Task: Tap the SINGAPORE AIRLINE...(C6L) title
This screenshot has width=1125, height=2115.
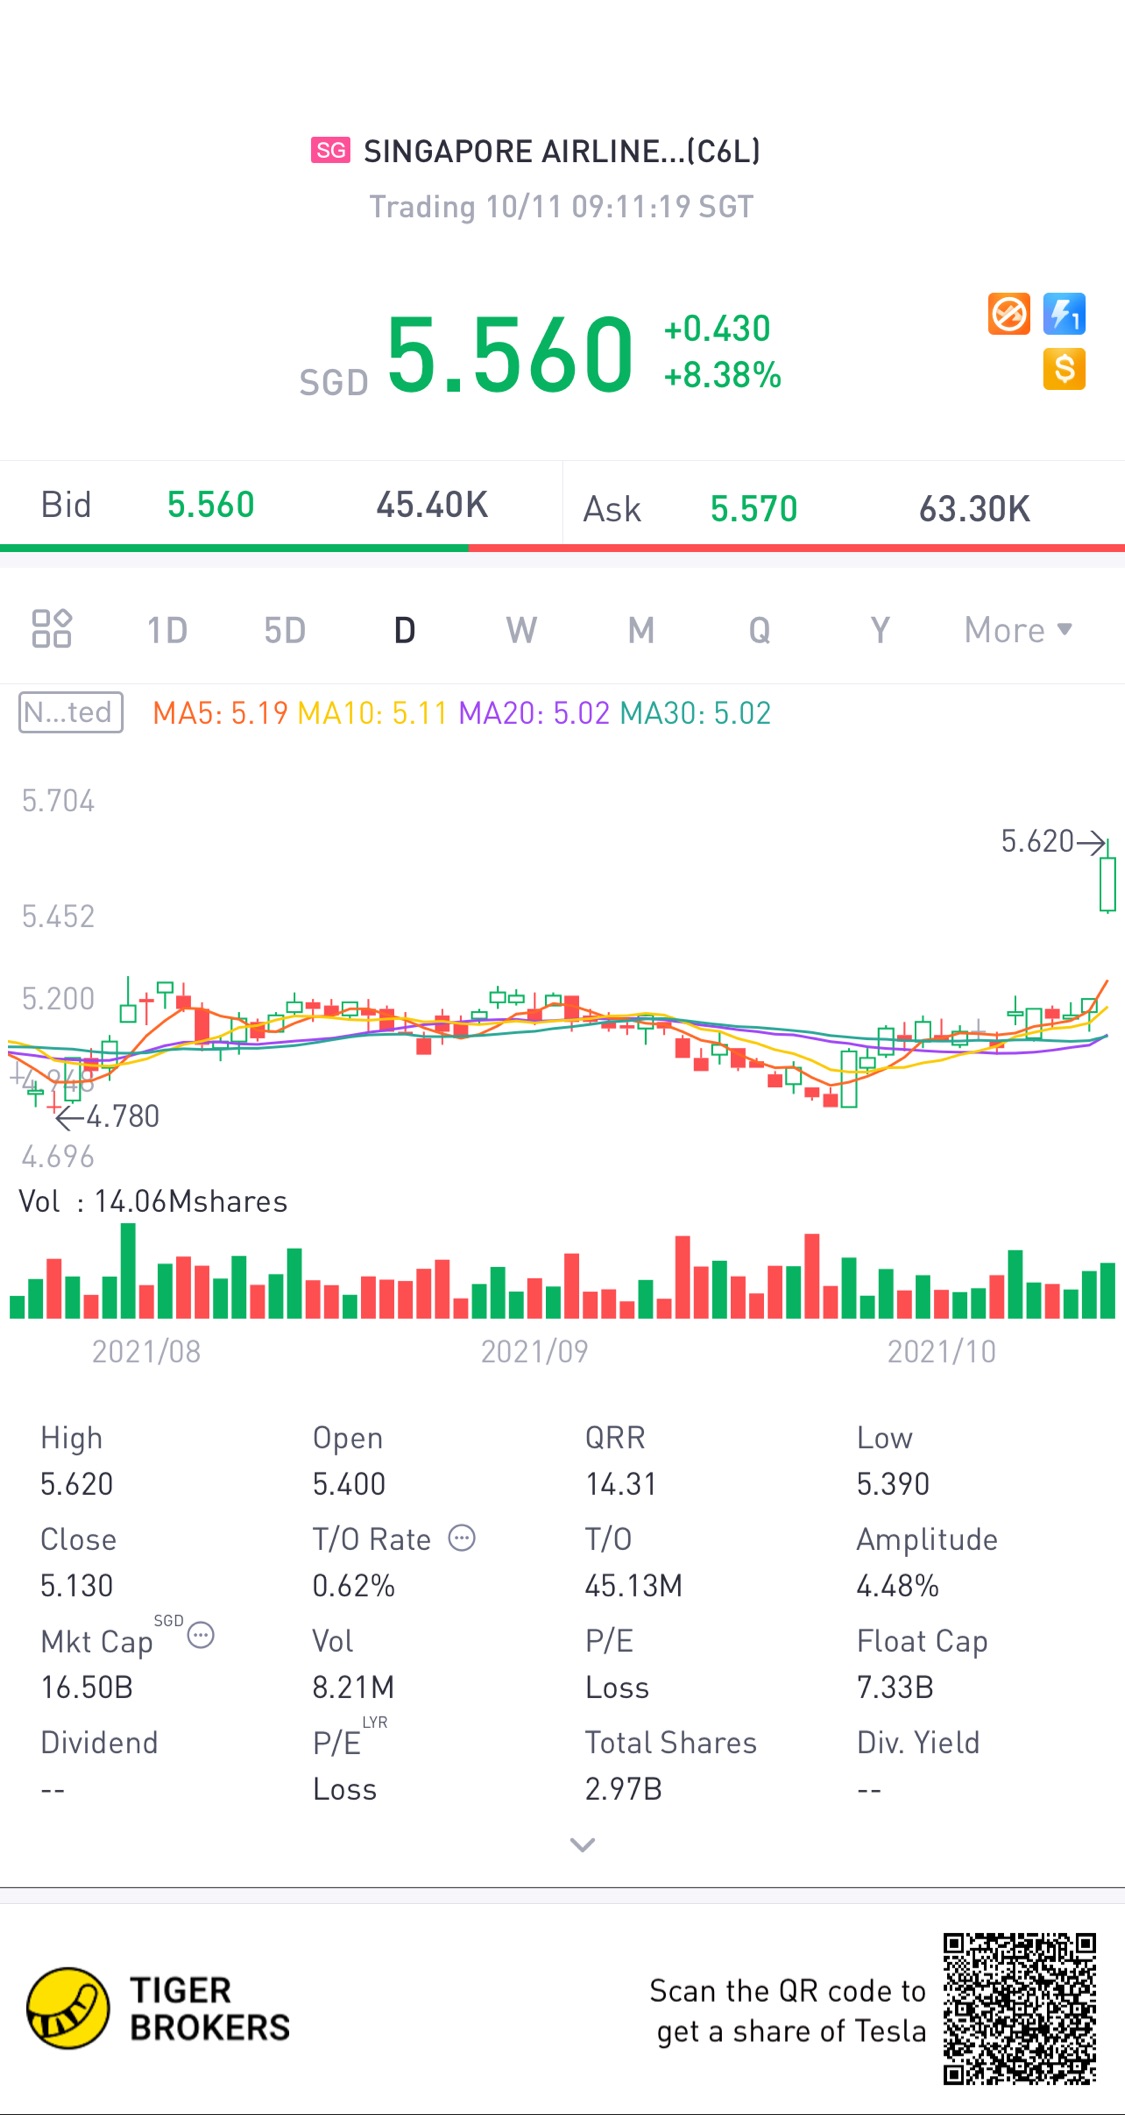Action: coord(562,151)
